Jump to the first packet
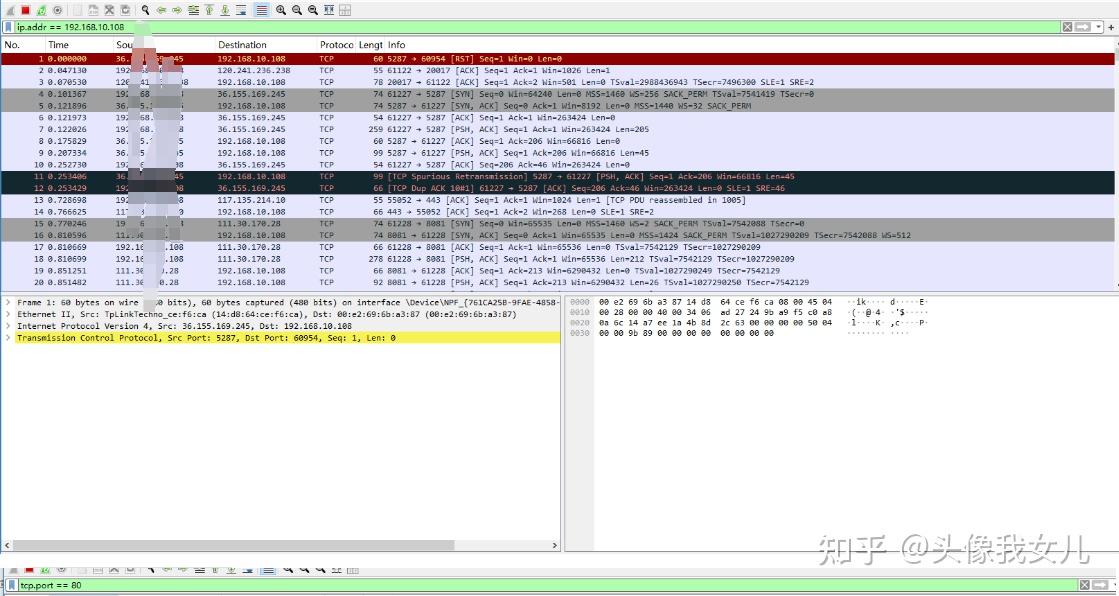Screen dimensions: 1119x596 point(209,10)
